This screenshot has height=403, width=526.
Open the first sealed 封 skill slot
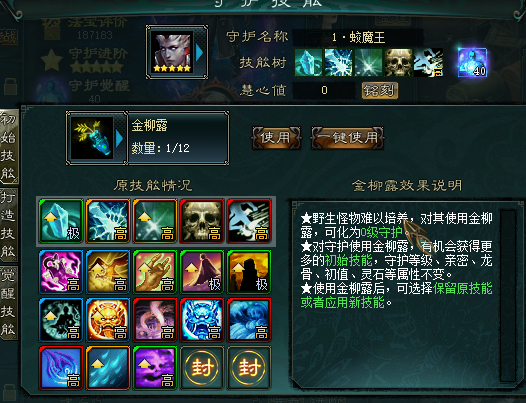[202, 368]
